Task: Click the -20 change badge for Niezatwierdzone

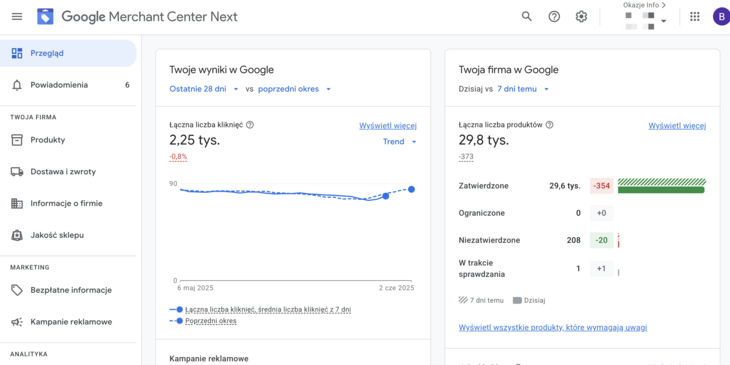Action: pyautogui.click(x=602, y=240)
